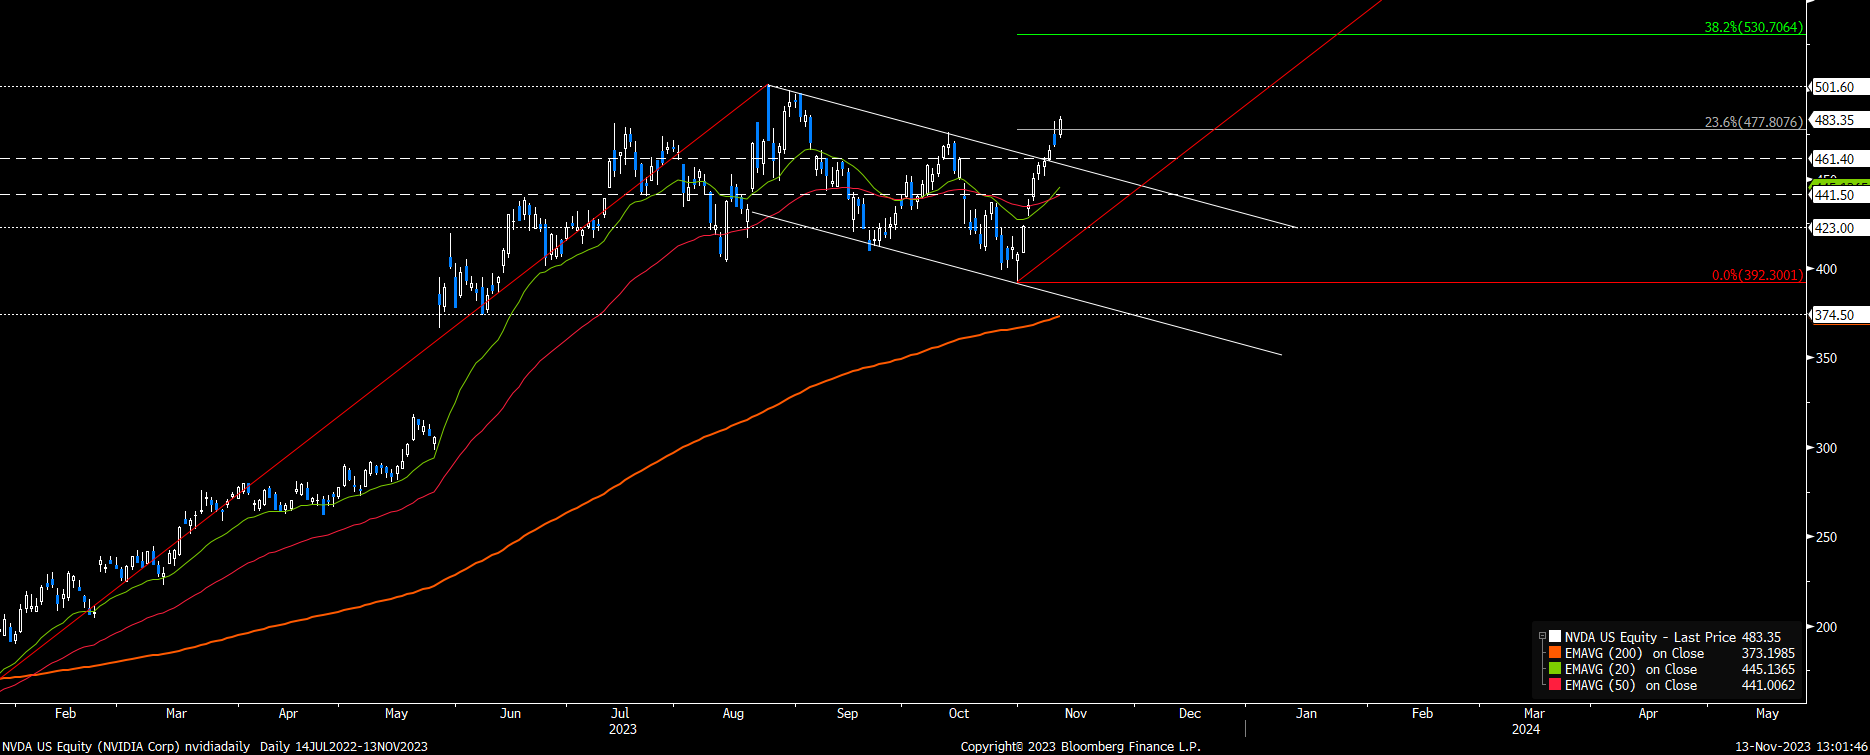Click the Dec label on the time axis

[x=1190, y=713]
